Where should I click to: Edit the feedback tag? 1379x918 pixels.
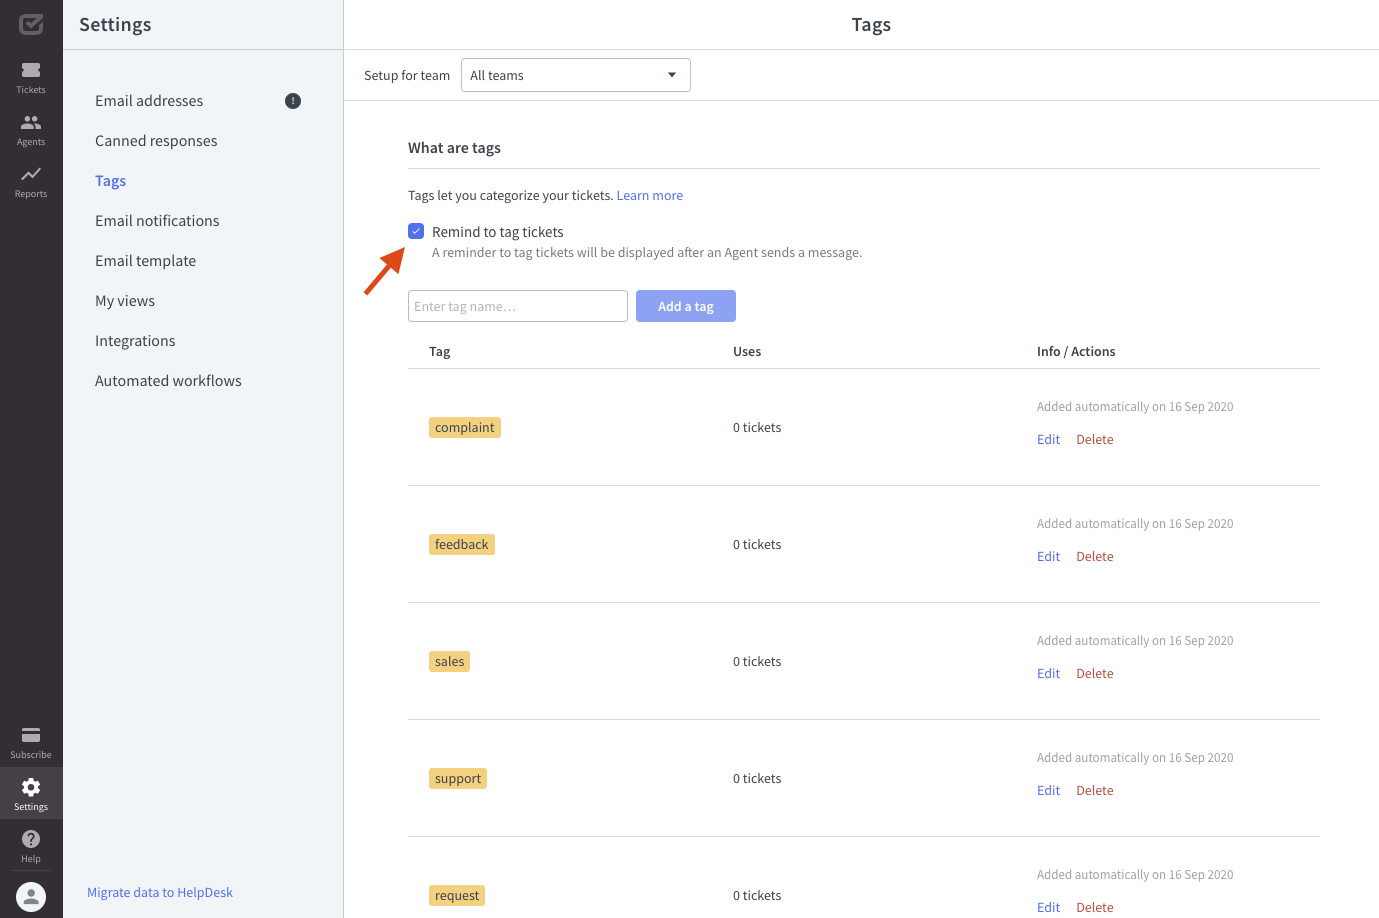(x=1048, y=556)
